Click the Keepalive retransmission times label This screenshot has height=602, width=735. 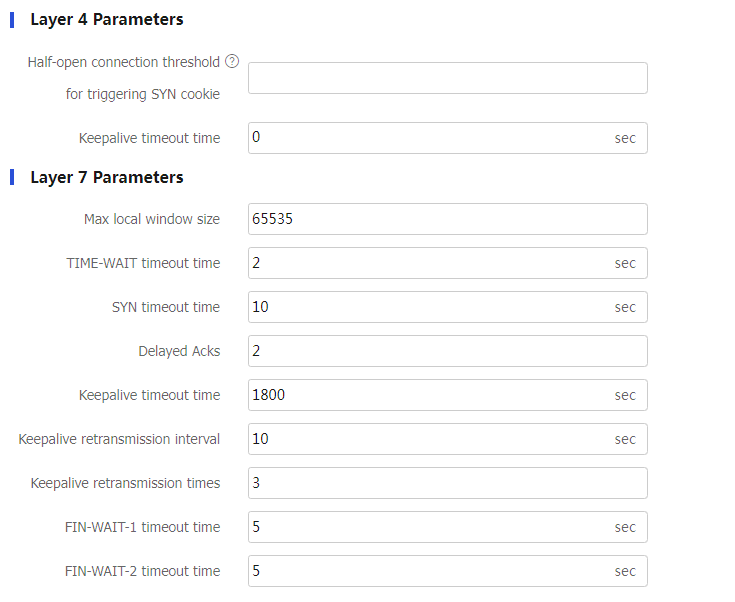click(125, 483)
